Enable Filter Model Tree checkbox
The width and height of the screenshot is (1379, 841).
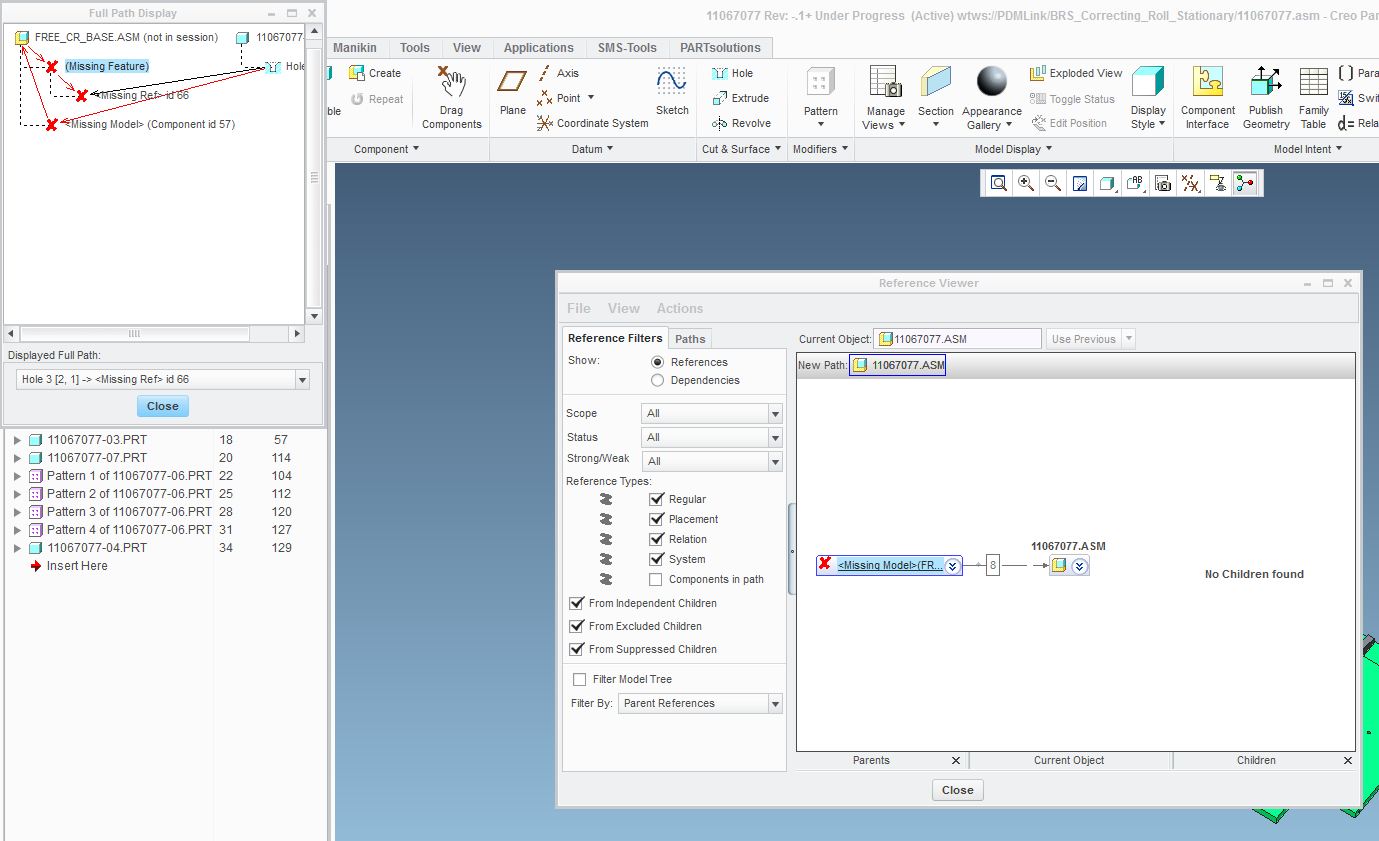pyautogui.click(x=579, y=679)
